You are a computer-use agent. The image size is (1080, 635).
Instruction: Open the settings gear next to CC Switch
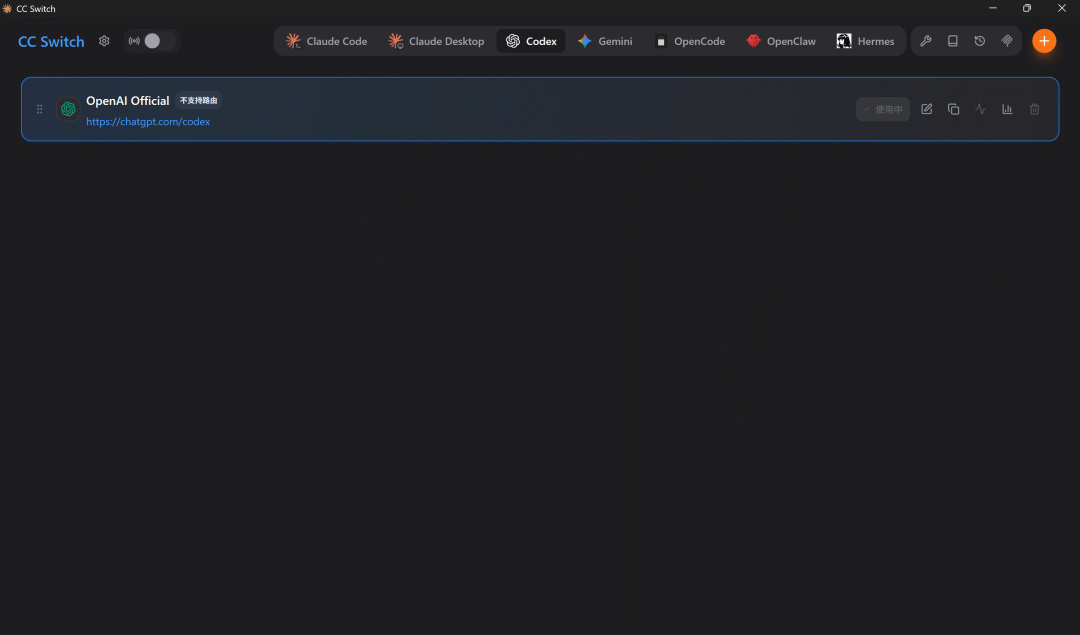coord(104,41)
